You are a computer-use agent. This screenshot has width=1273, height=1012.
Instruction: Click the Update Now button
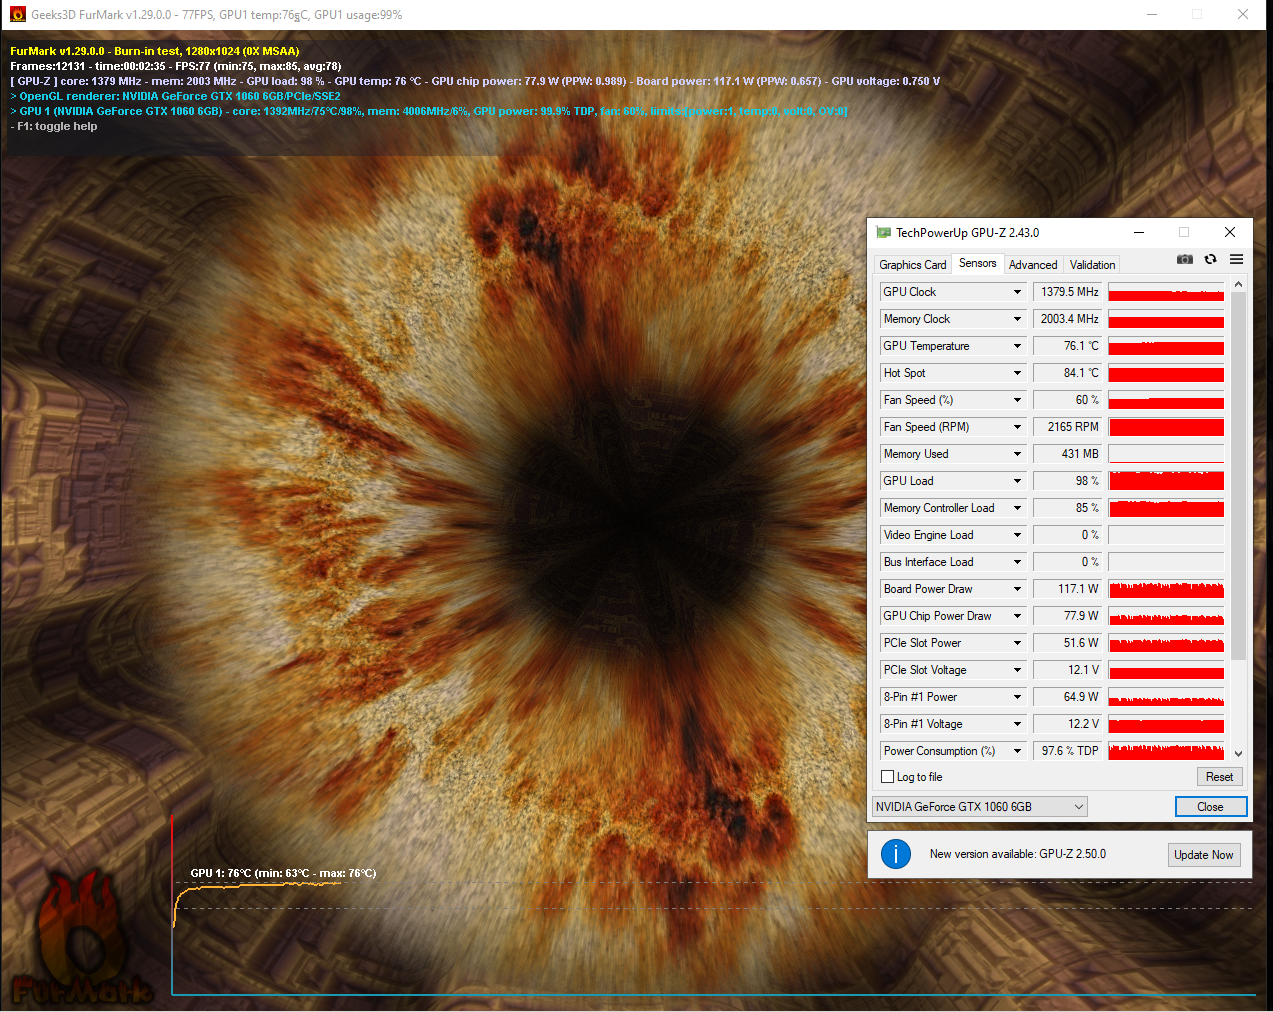1204,855
